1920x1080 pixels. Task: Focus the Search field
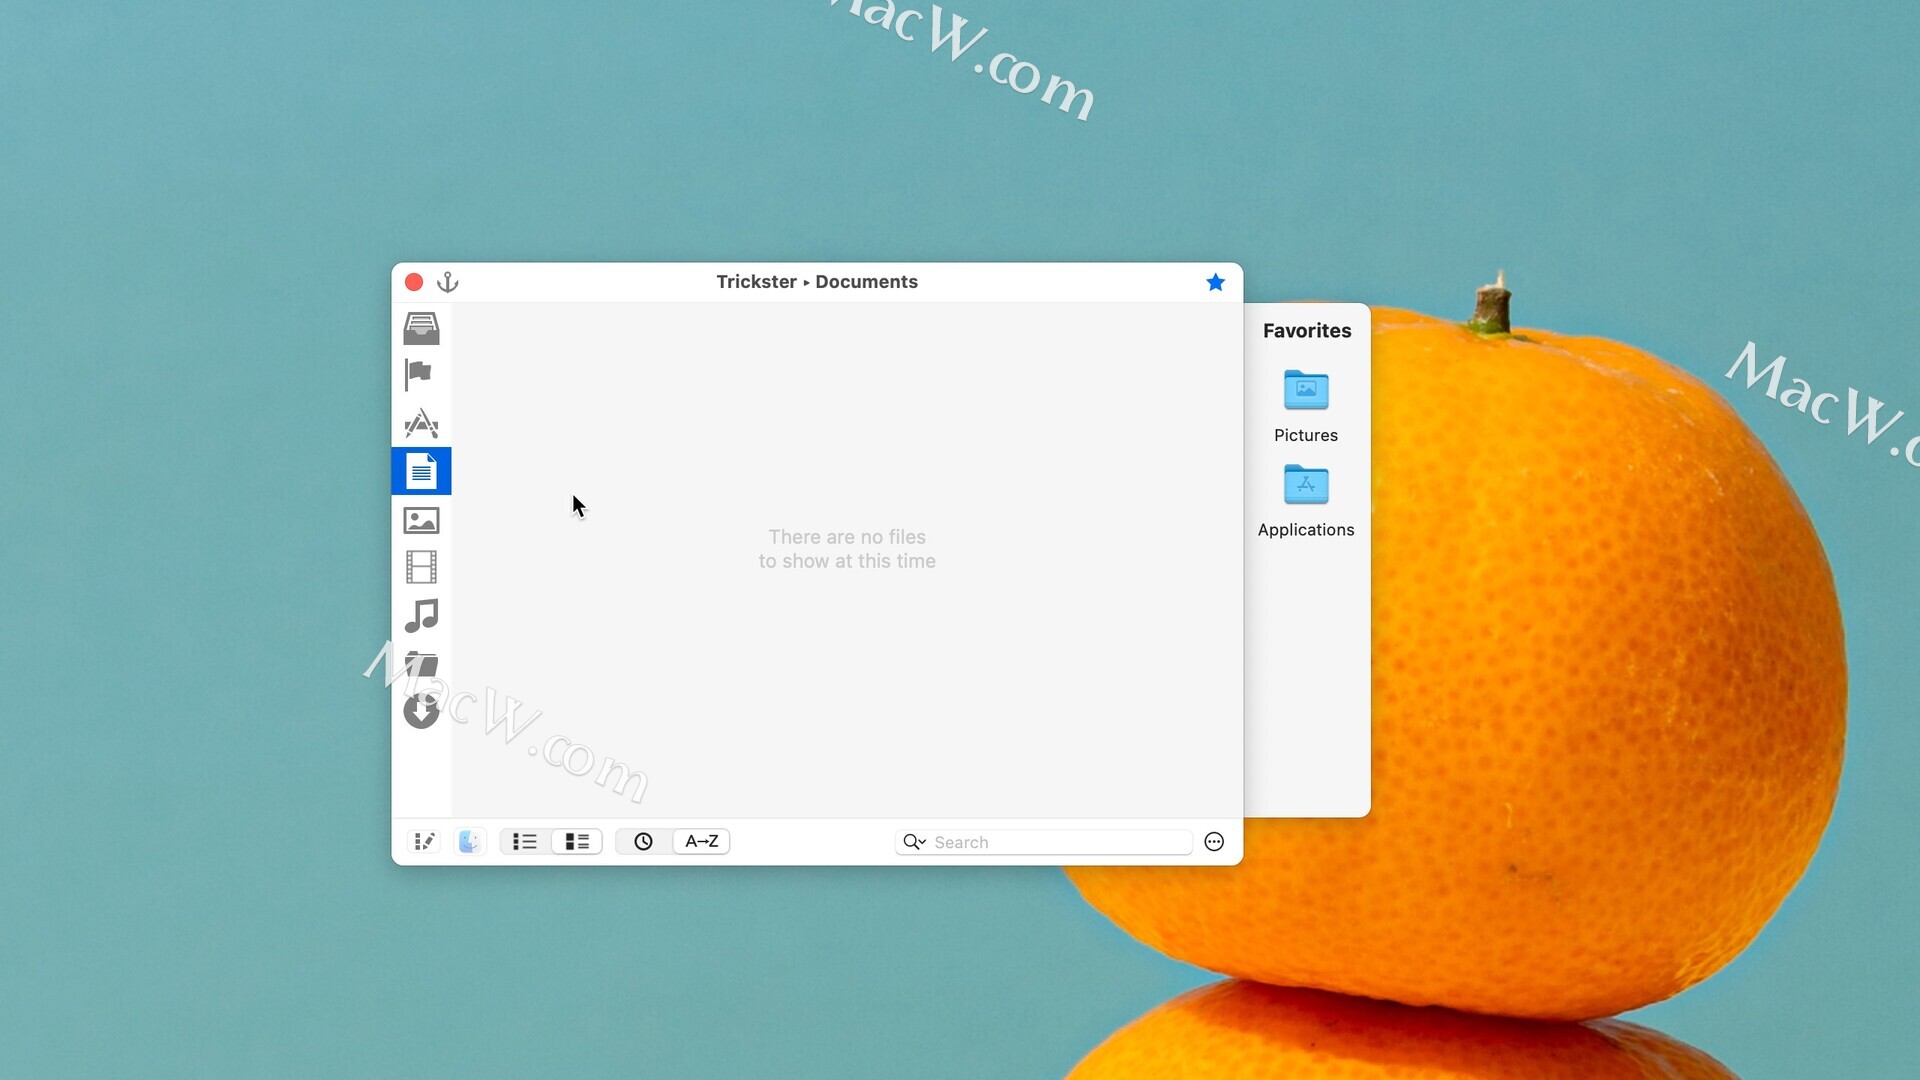click(x=1043, y=842)
